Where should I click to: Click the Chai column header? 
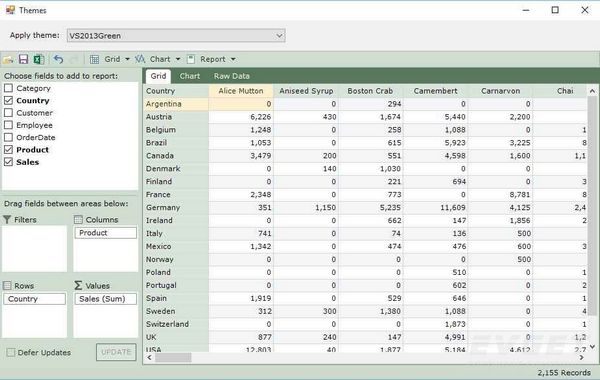pos(560,91)
